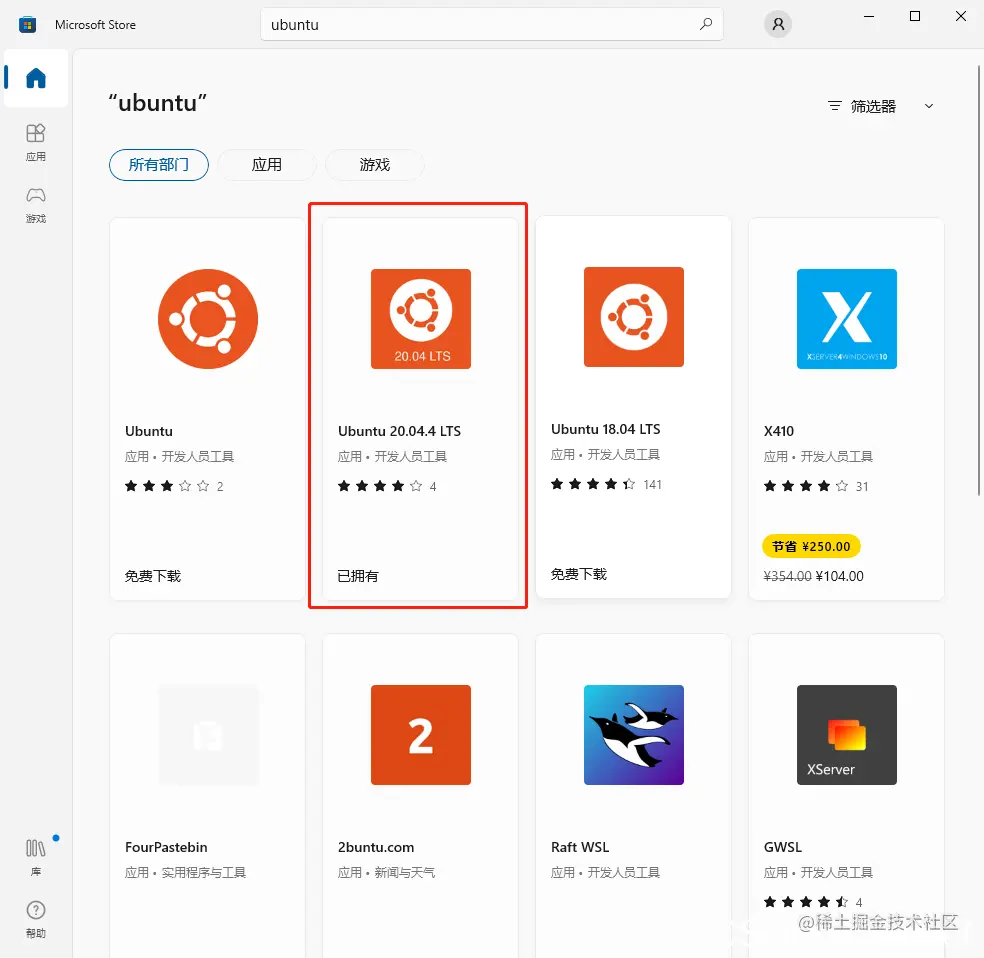The image size is (984, 958).
Task: Click the X410 31-review star rating
Action: pos(816,486)
